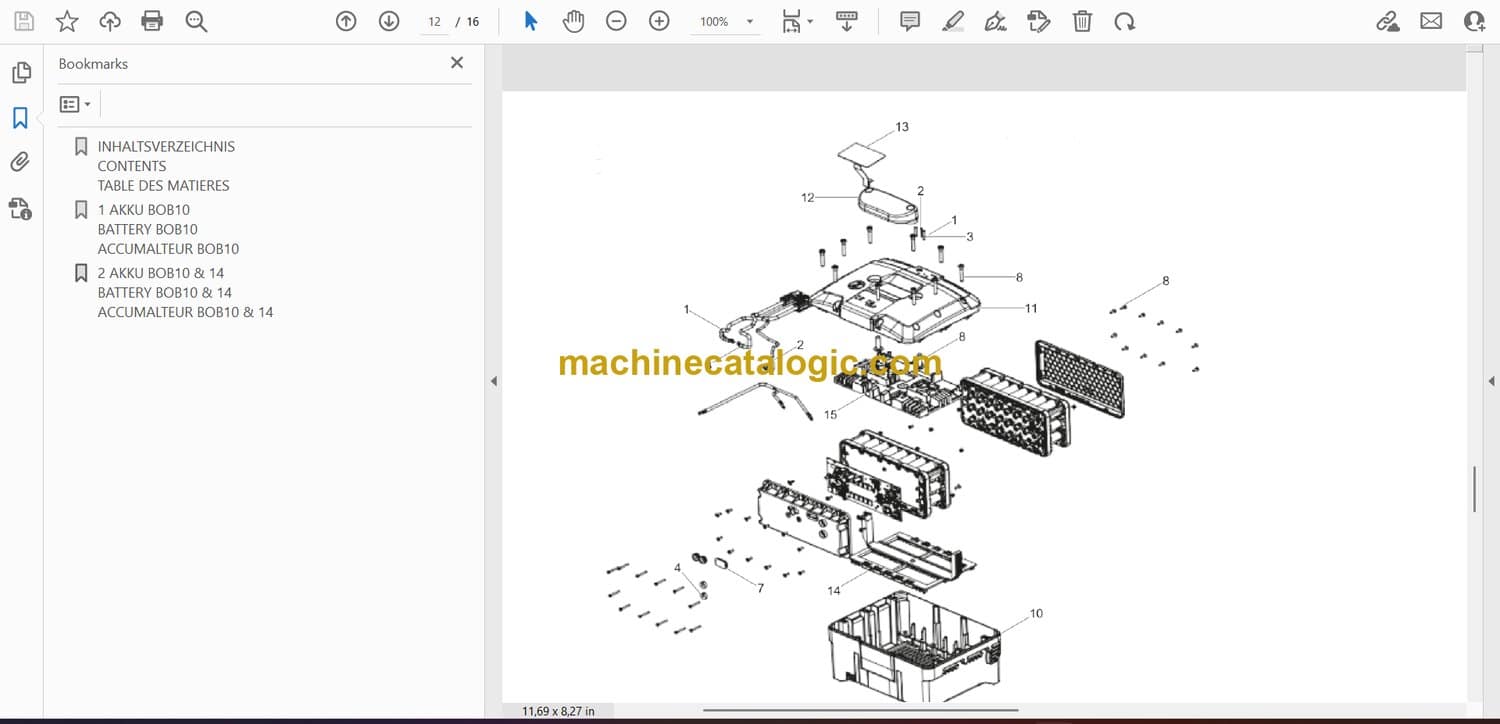Toggle the Attachments paperclip panel

pos(20,162)
